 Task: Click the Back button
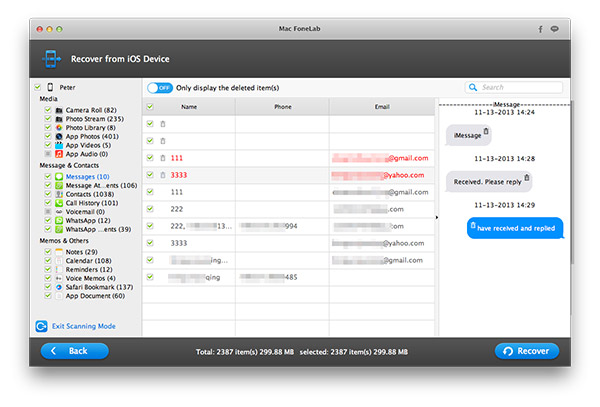(74, 351)
